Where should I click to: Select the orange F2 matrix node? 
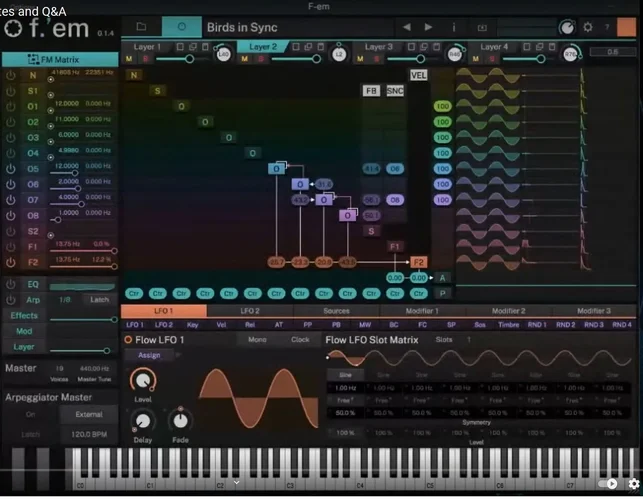[418, 262]
